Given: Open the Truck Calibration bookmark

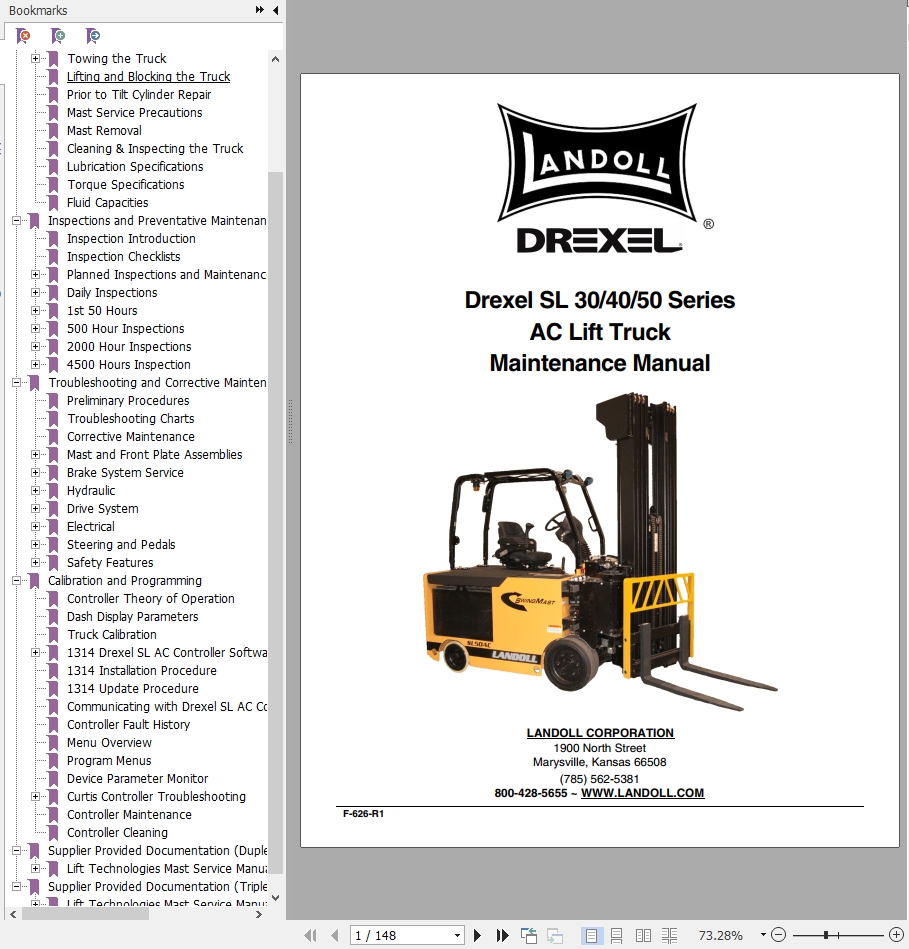Looking at the screenshot, I should point(112,635).
